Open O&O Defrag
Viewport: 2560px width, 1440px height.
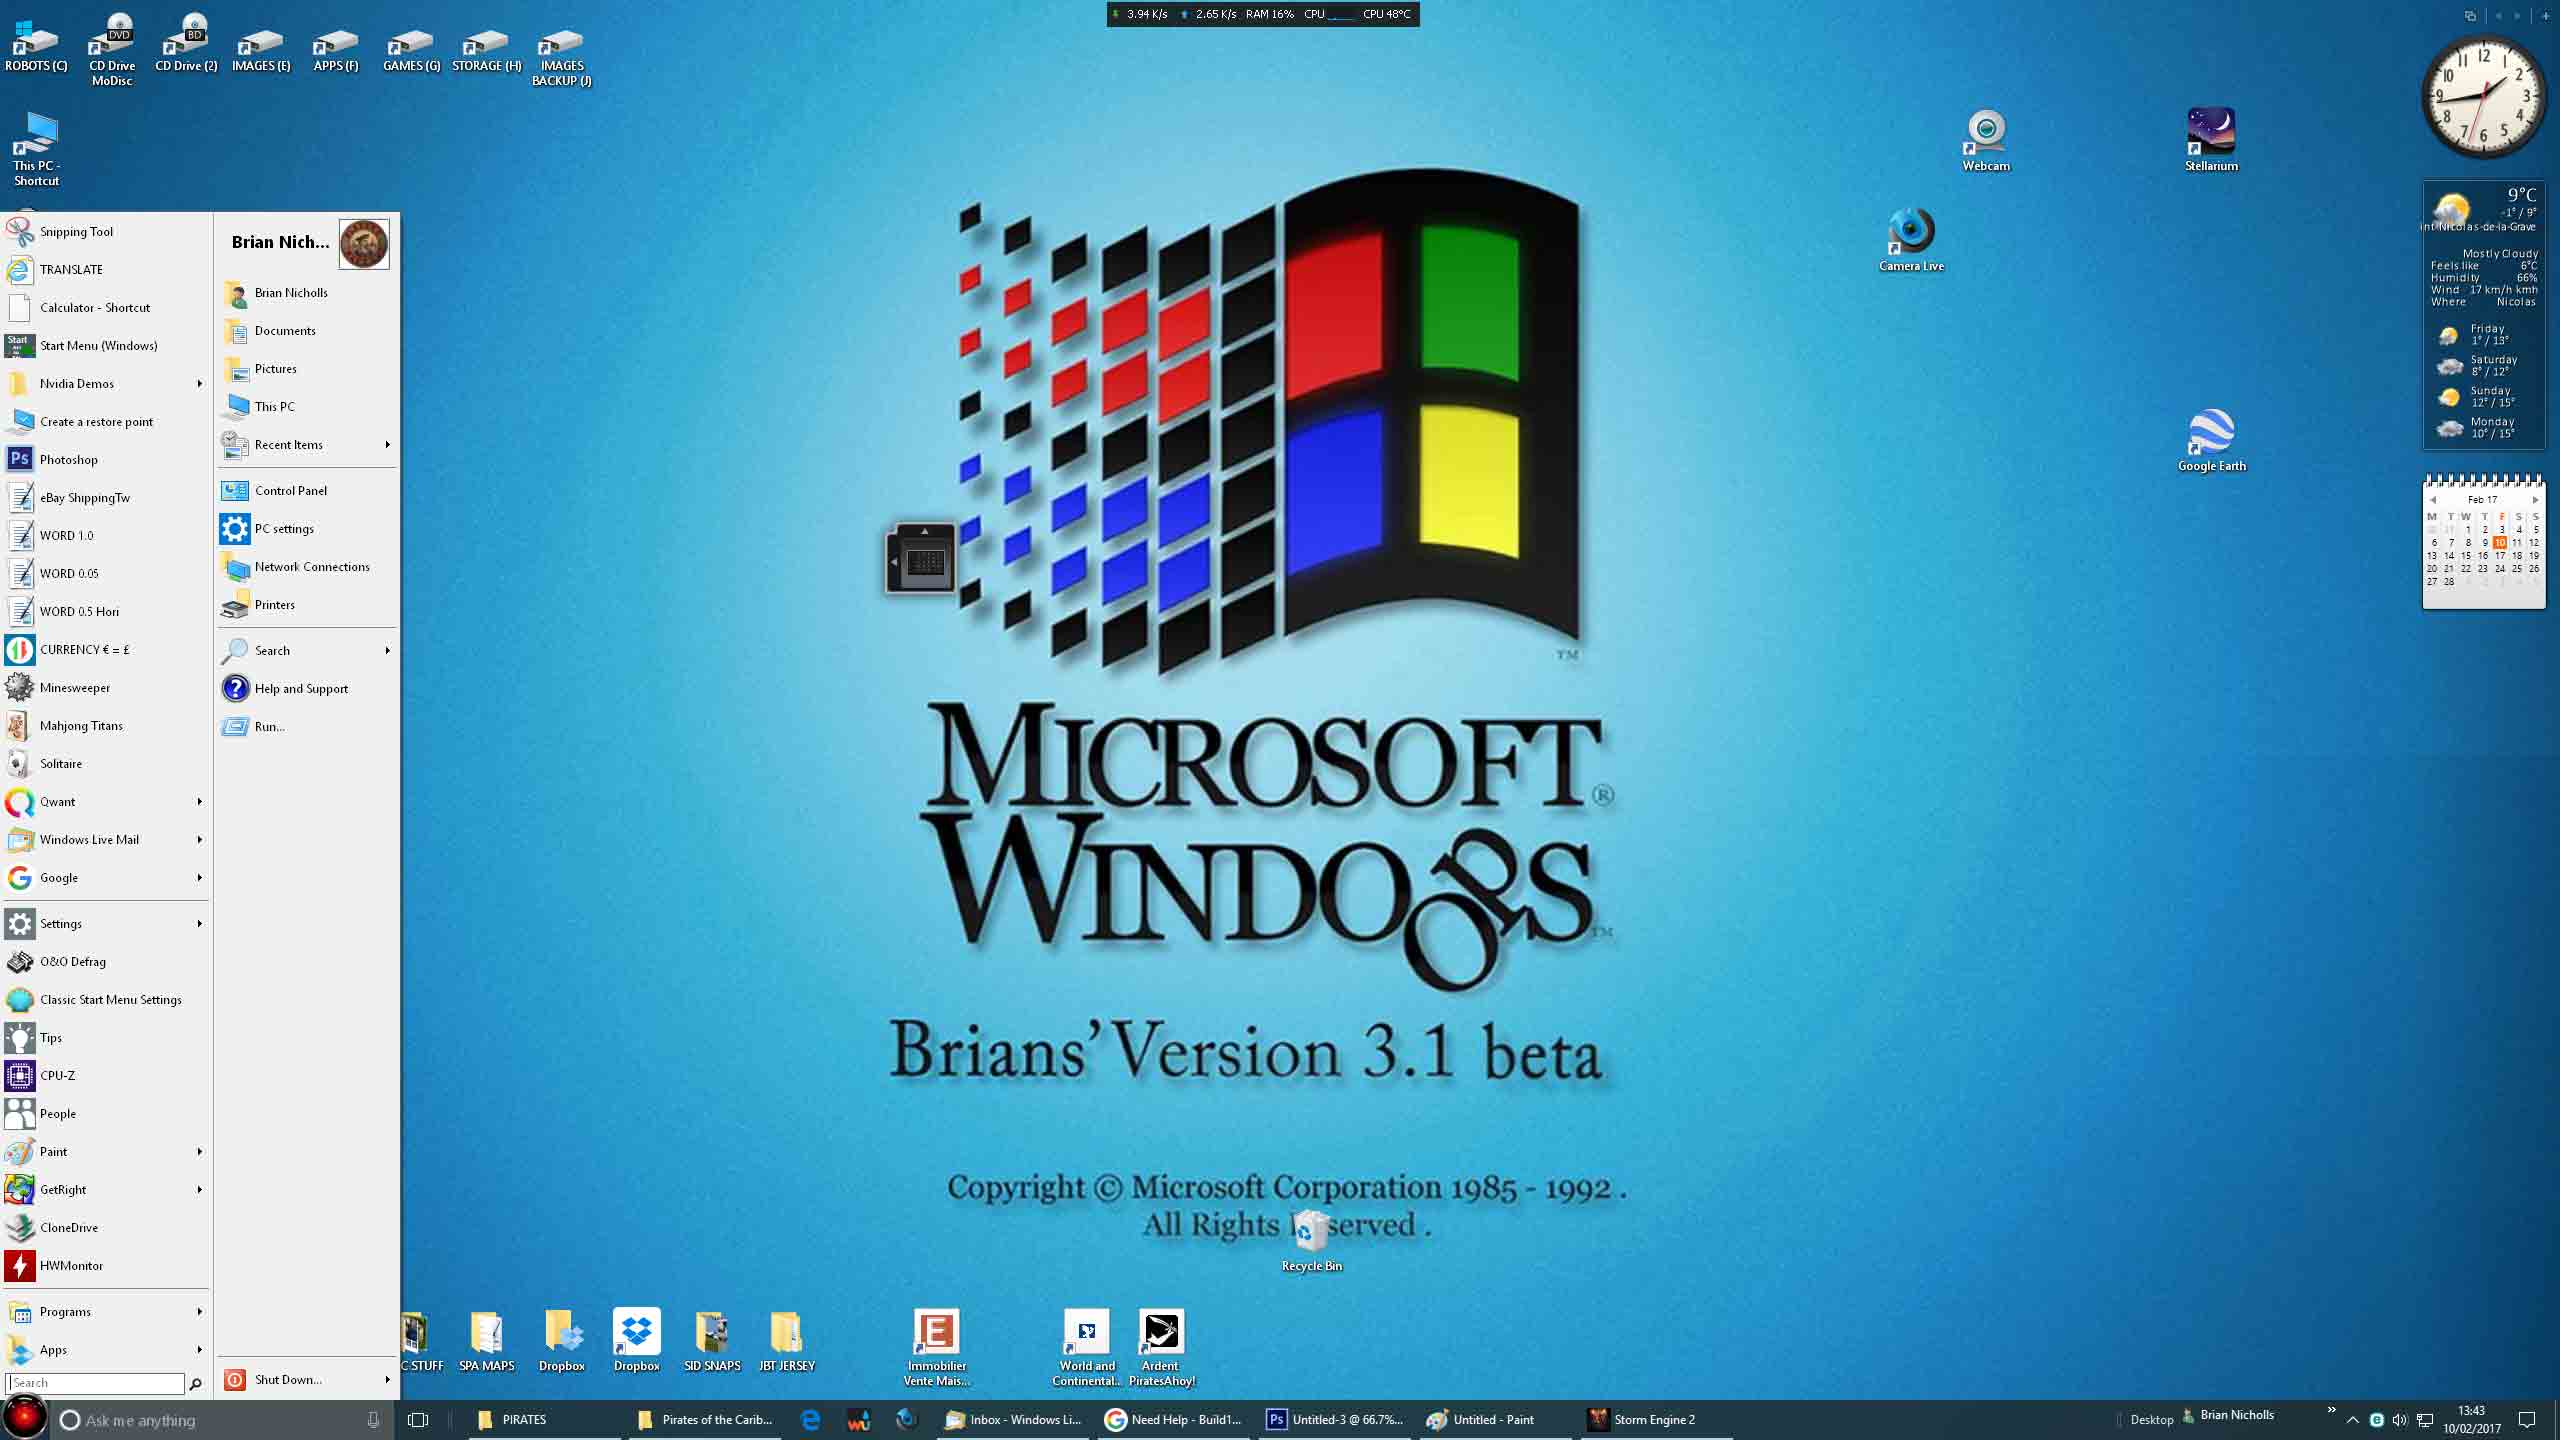[106, 961]
